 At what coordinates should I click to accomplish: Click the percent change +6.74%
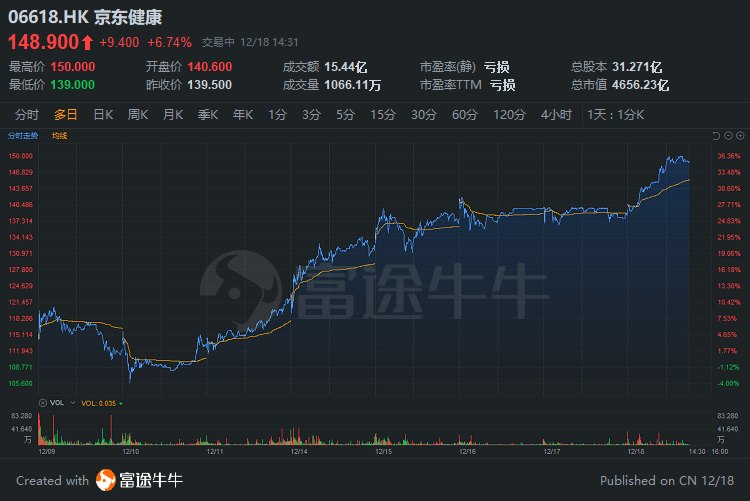[169, 43]
